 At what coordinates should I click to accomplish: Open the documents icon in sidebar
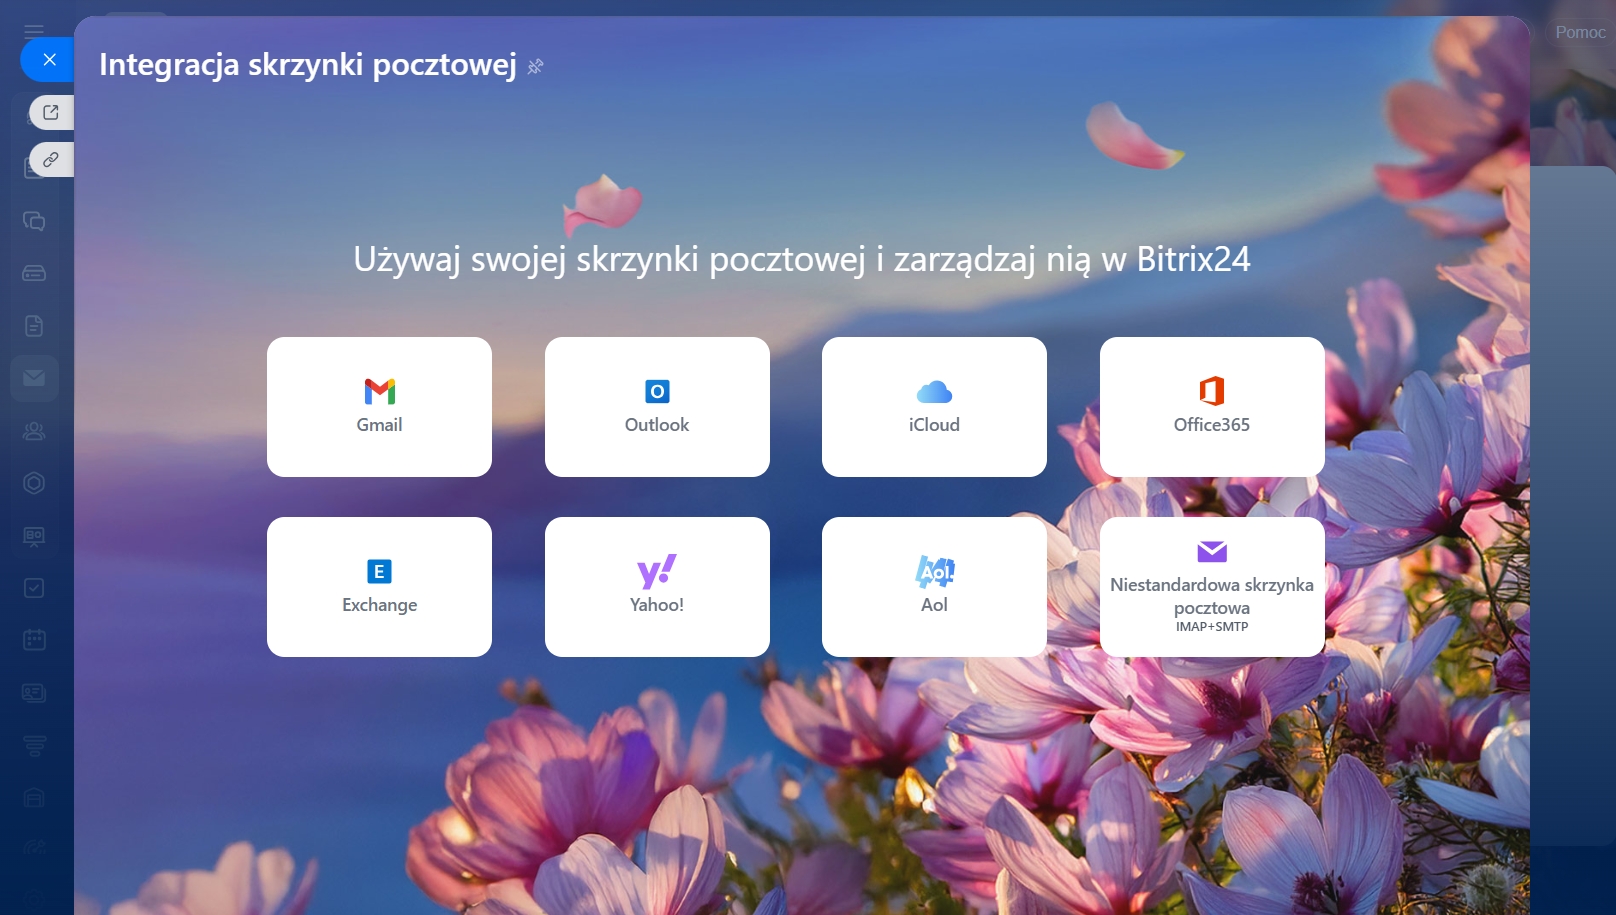tap(34, 326)
